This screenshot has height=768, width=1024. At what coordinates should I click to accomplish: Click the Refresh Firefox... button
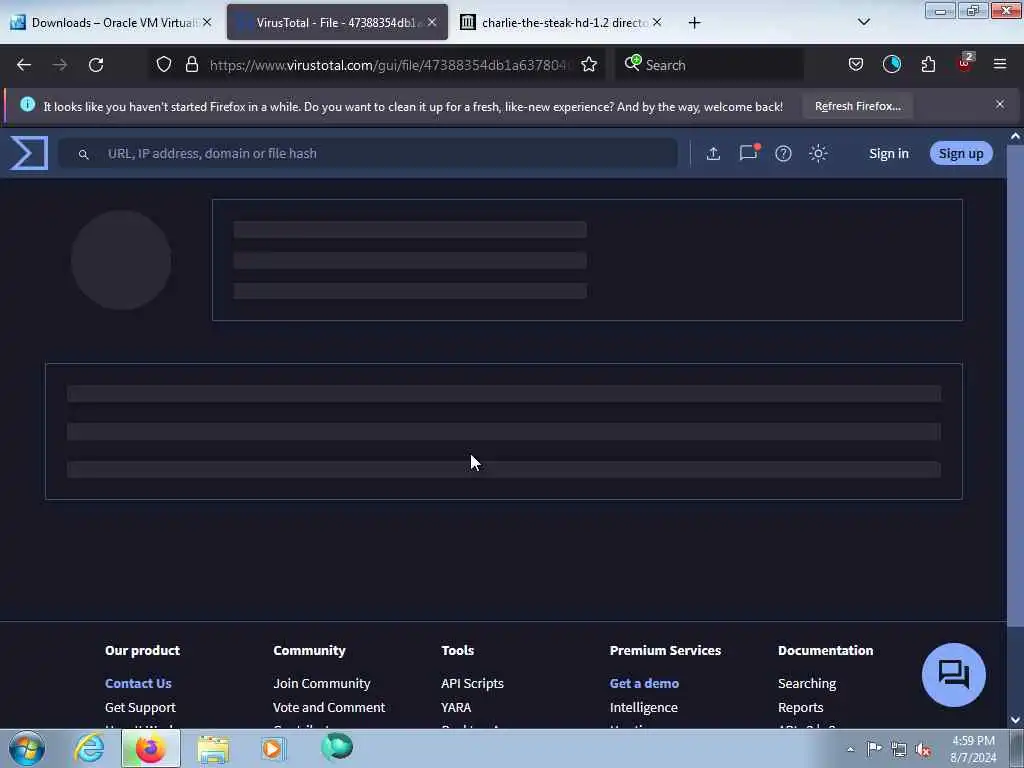click(857, 106)
